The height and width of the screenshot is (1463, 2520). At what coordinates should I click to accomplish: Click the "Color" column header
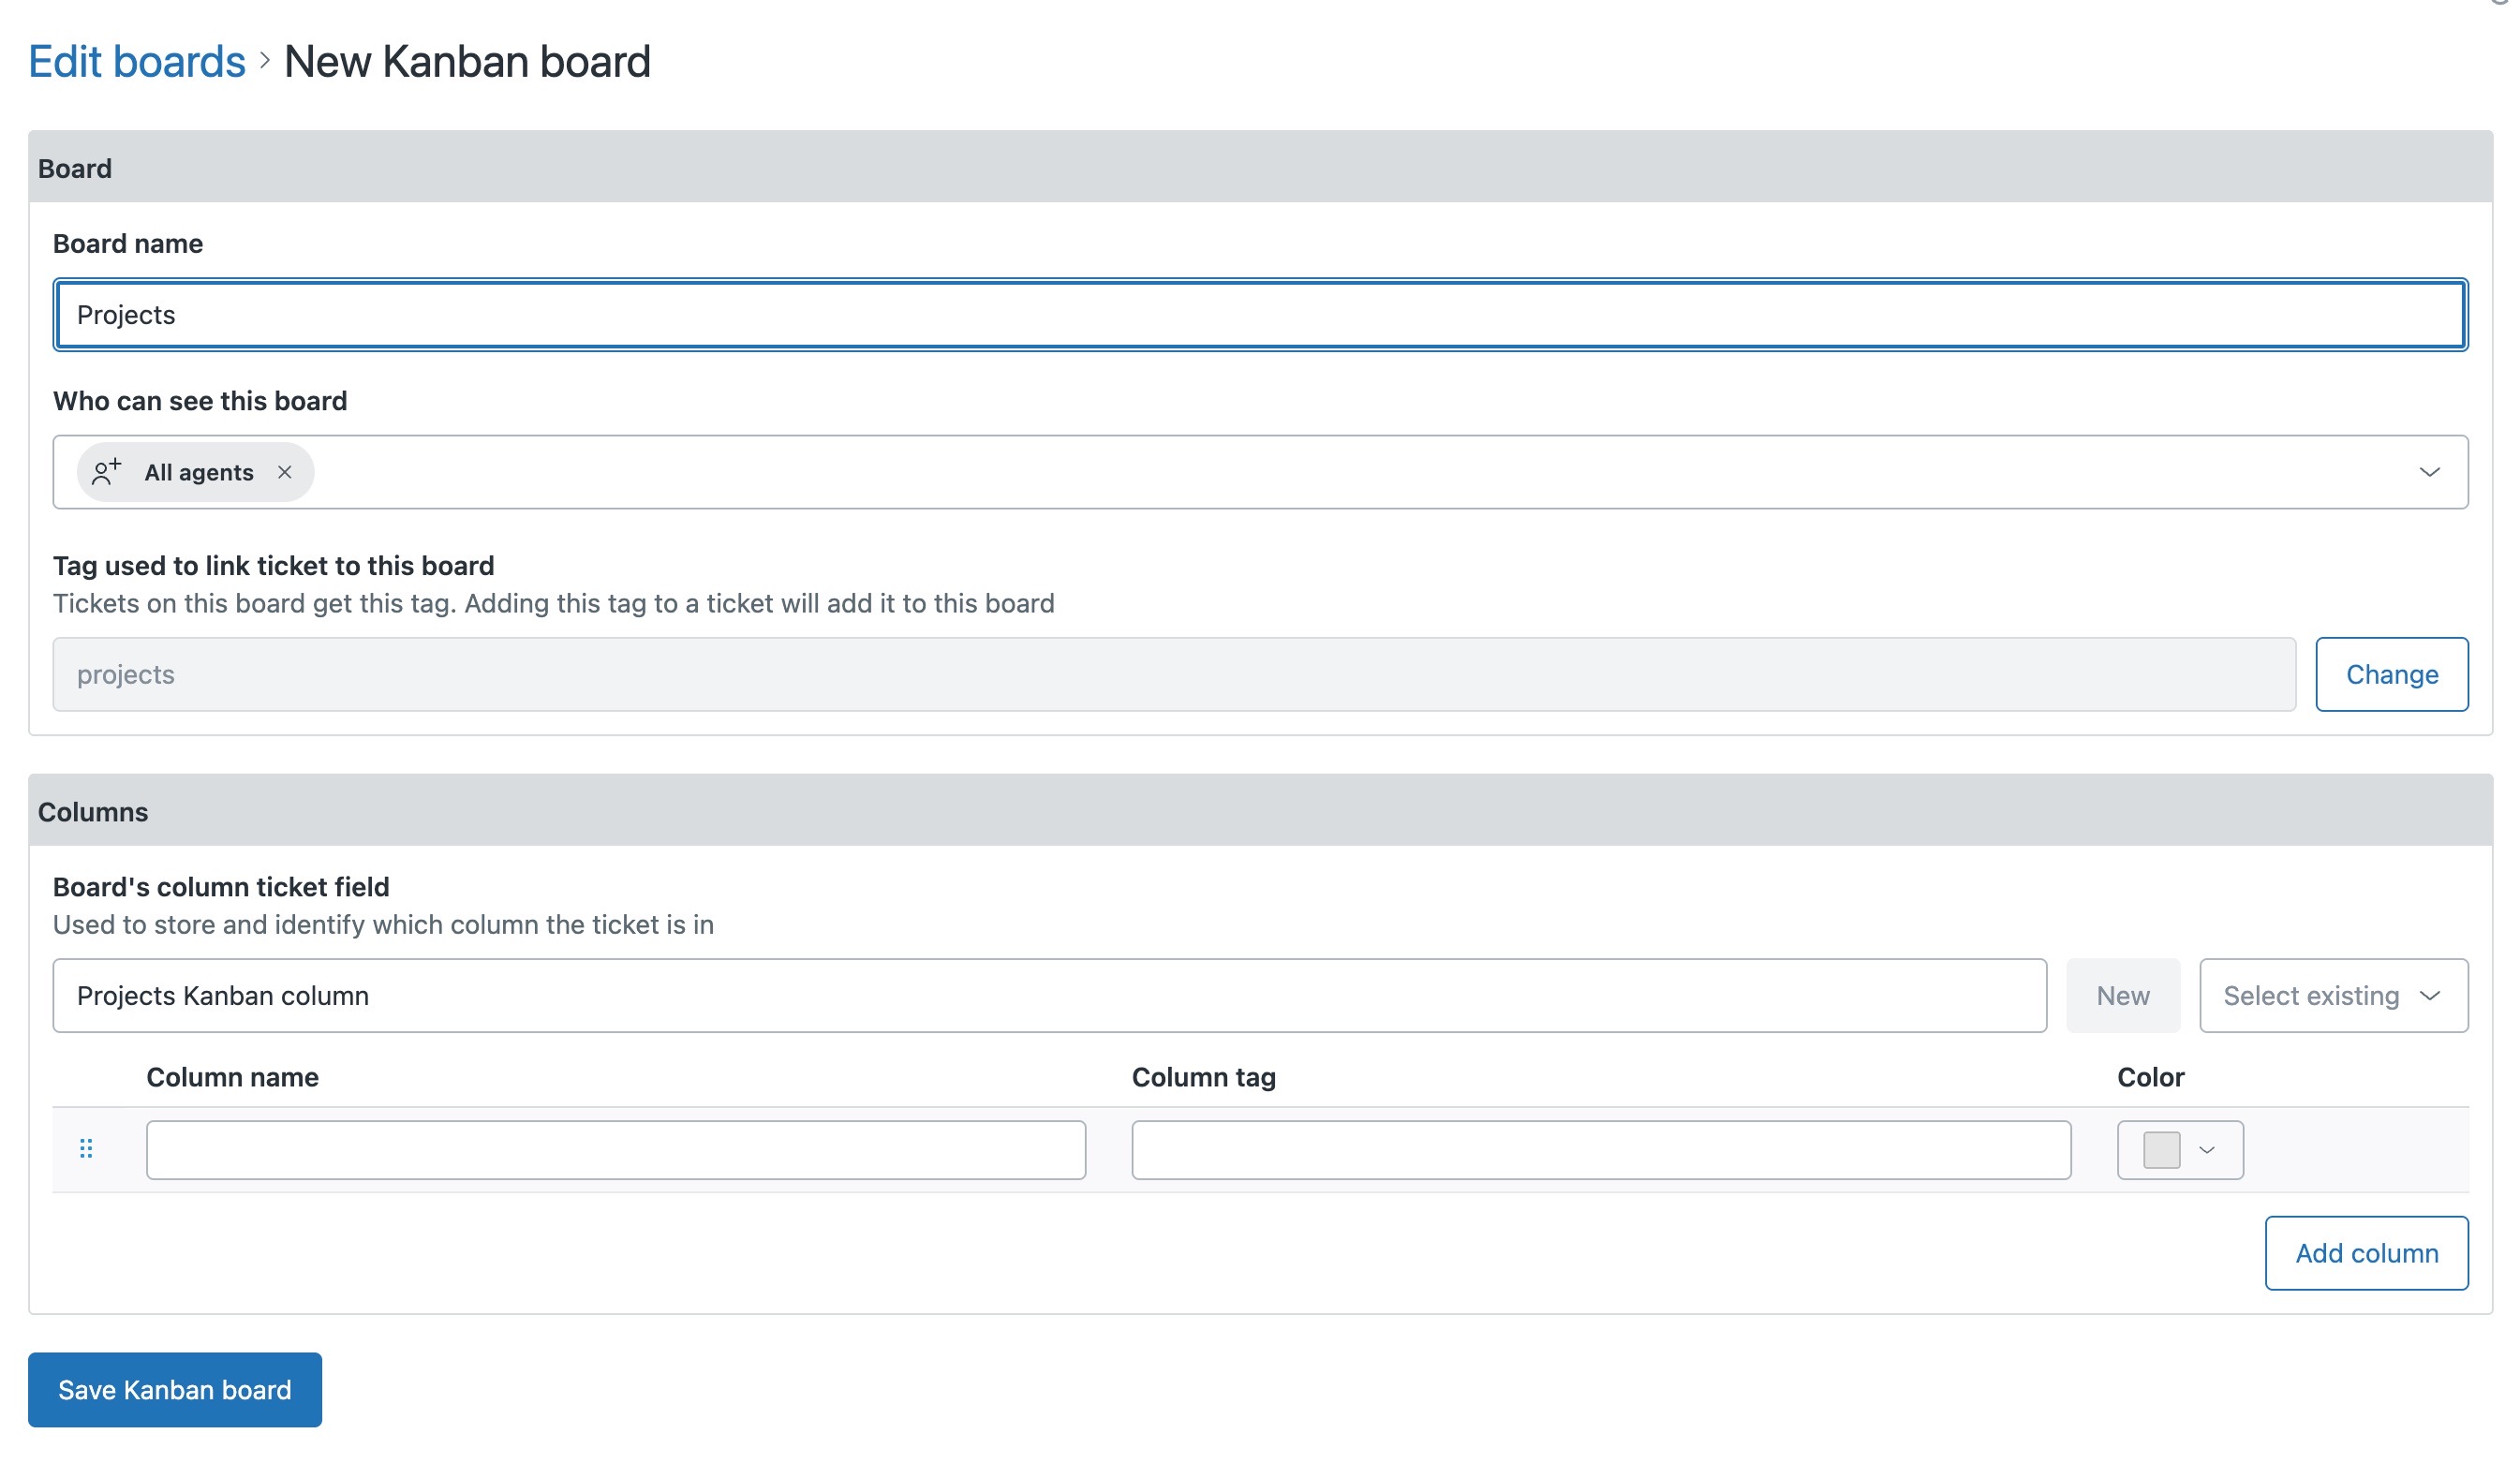[x=2150, y=1077]
